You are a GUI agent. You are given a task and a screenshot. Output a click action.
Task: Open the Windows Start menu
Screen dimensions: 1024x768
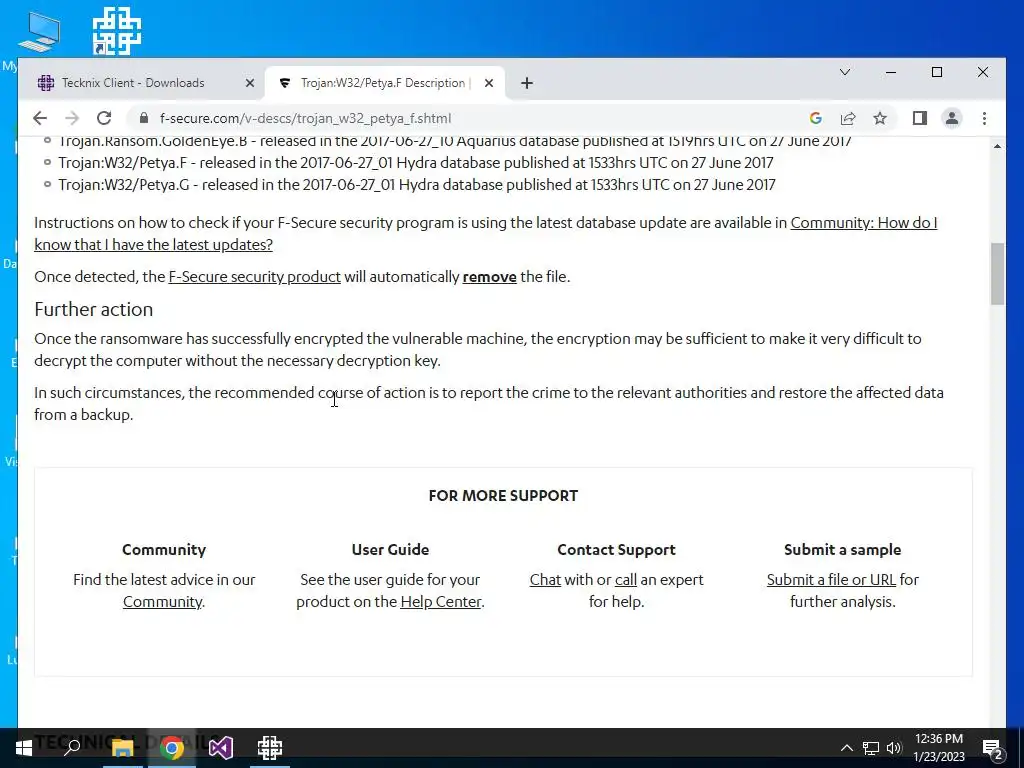[24, 748]
